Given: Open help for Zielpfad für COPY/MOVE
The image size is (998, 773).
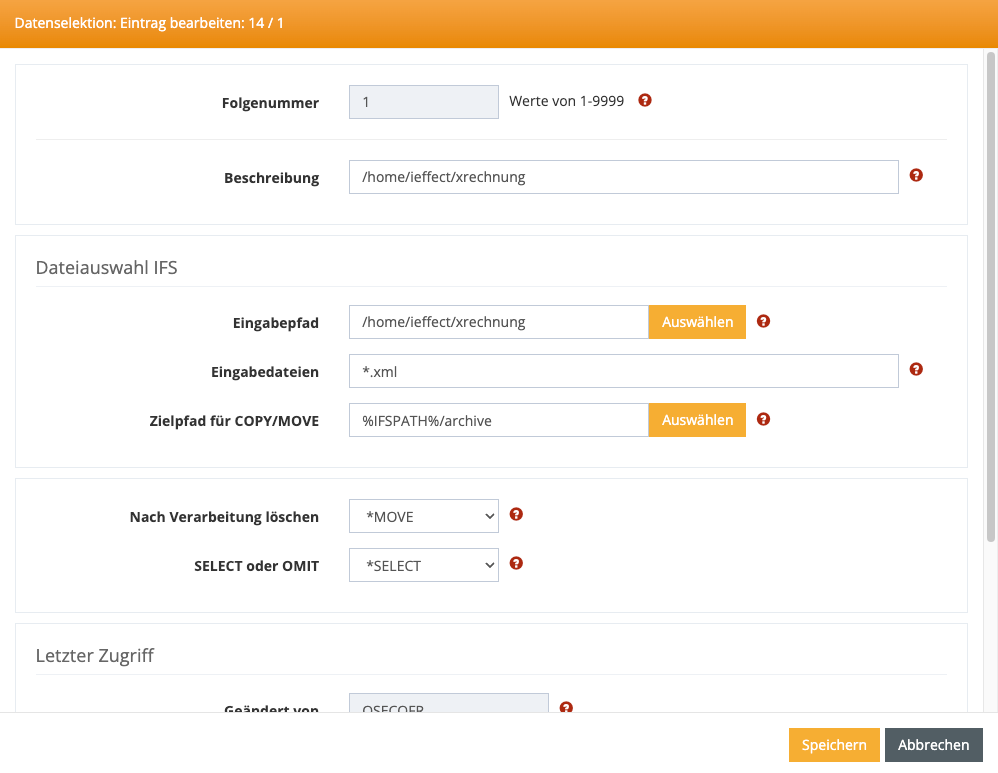Looking at the screenshot, I should coord(763,419).
